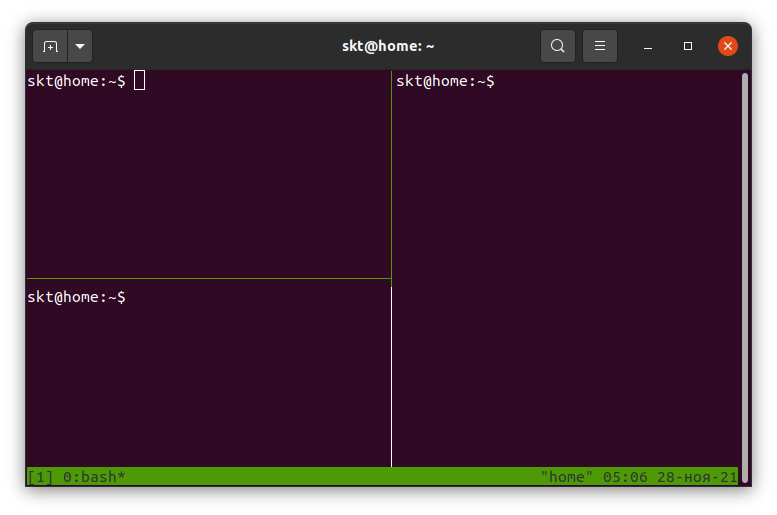Click the skt@home: ~ window title
Image resolution: width=777 pixels, height=515 pixels.
coord(388,46)
